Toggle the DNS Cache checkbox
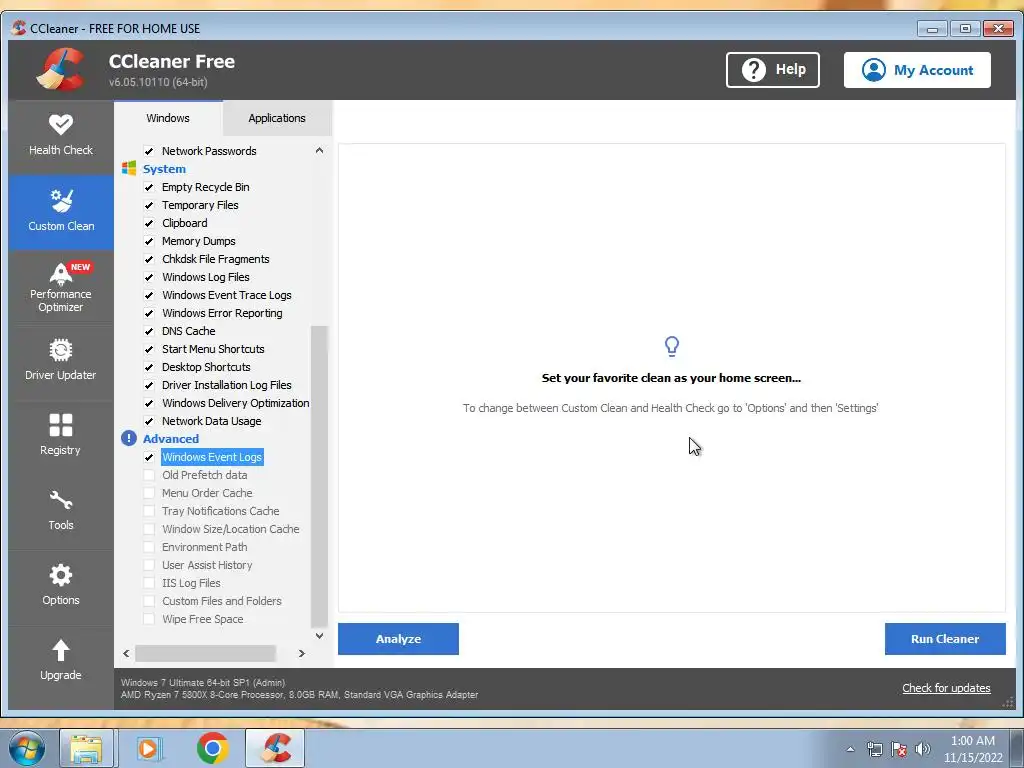 point(149,331)
